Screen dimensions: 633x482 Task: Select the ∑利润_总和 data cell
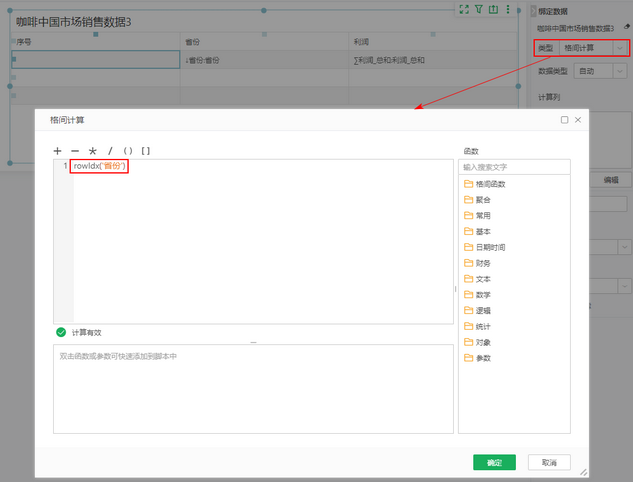pos(433,60)
